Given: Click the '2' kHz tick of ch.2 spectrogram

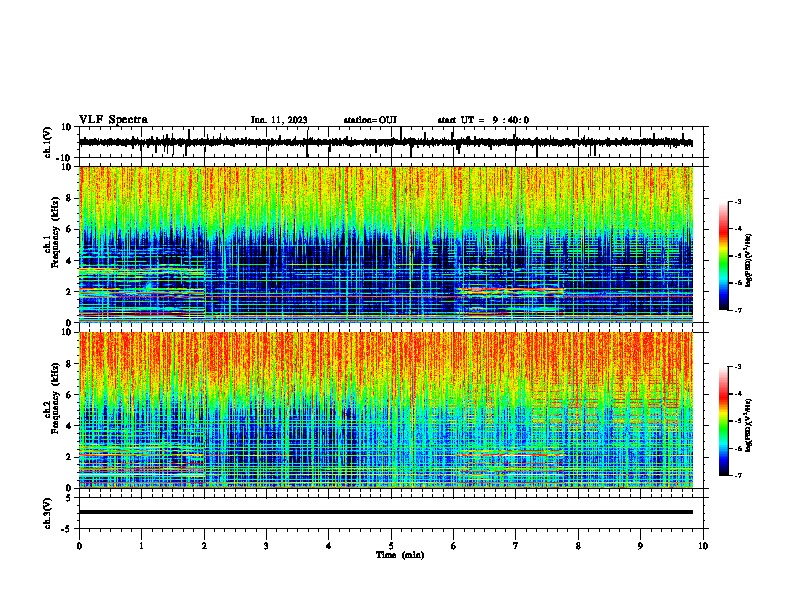Looking at the screenshot, I should pyautogui.click(x=70, y=457).
